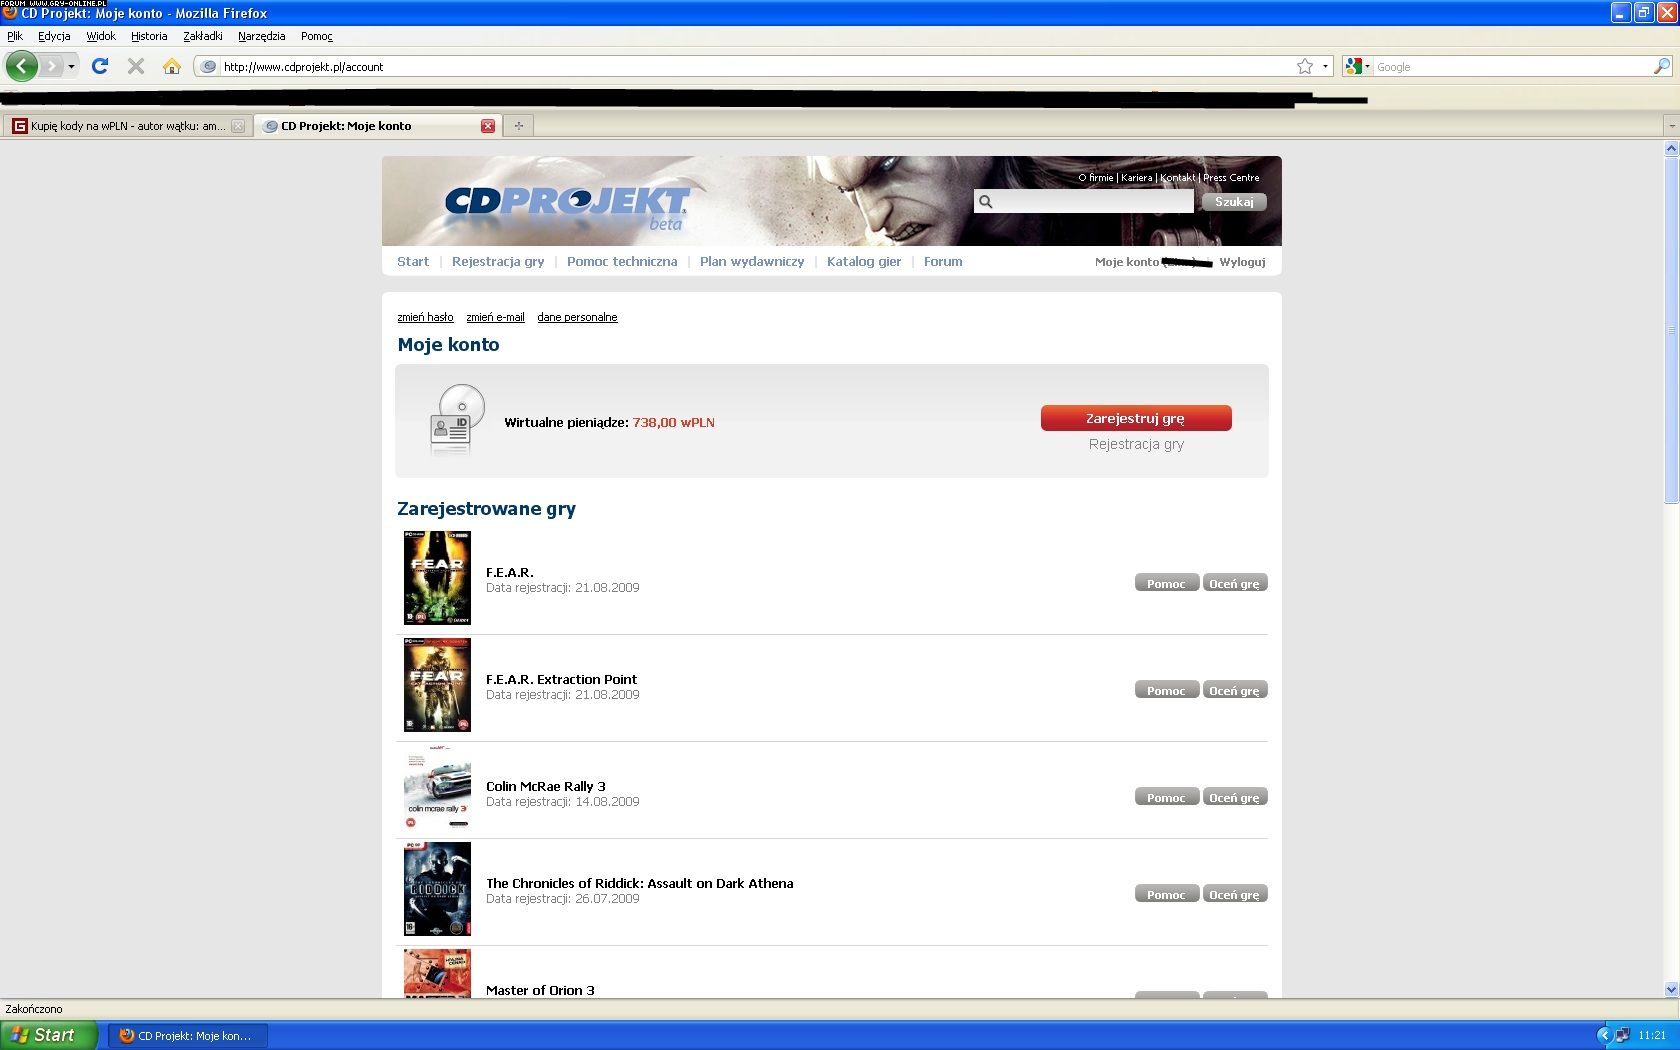
Task: Click the 'zmień e-mail' link
Action: (x=495, y=317)
